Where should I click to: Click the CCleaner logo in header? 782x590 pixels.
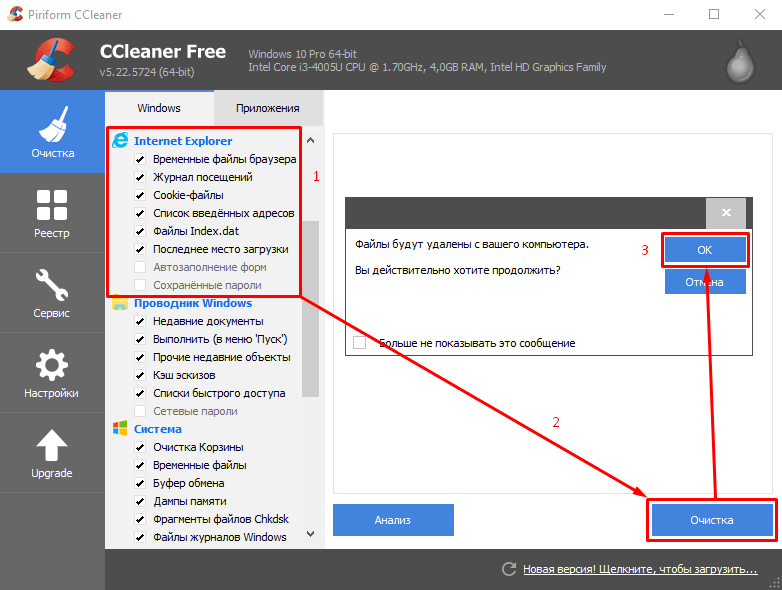51,60
